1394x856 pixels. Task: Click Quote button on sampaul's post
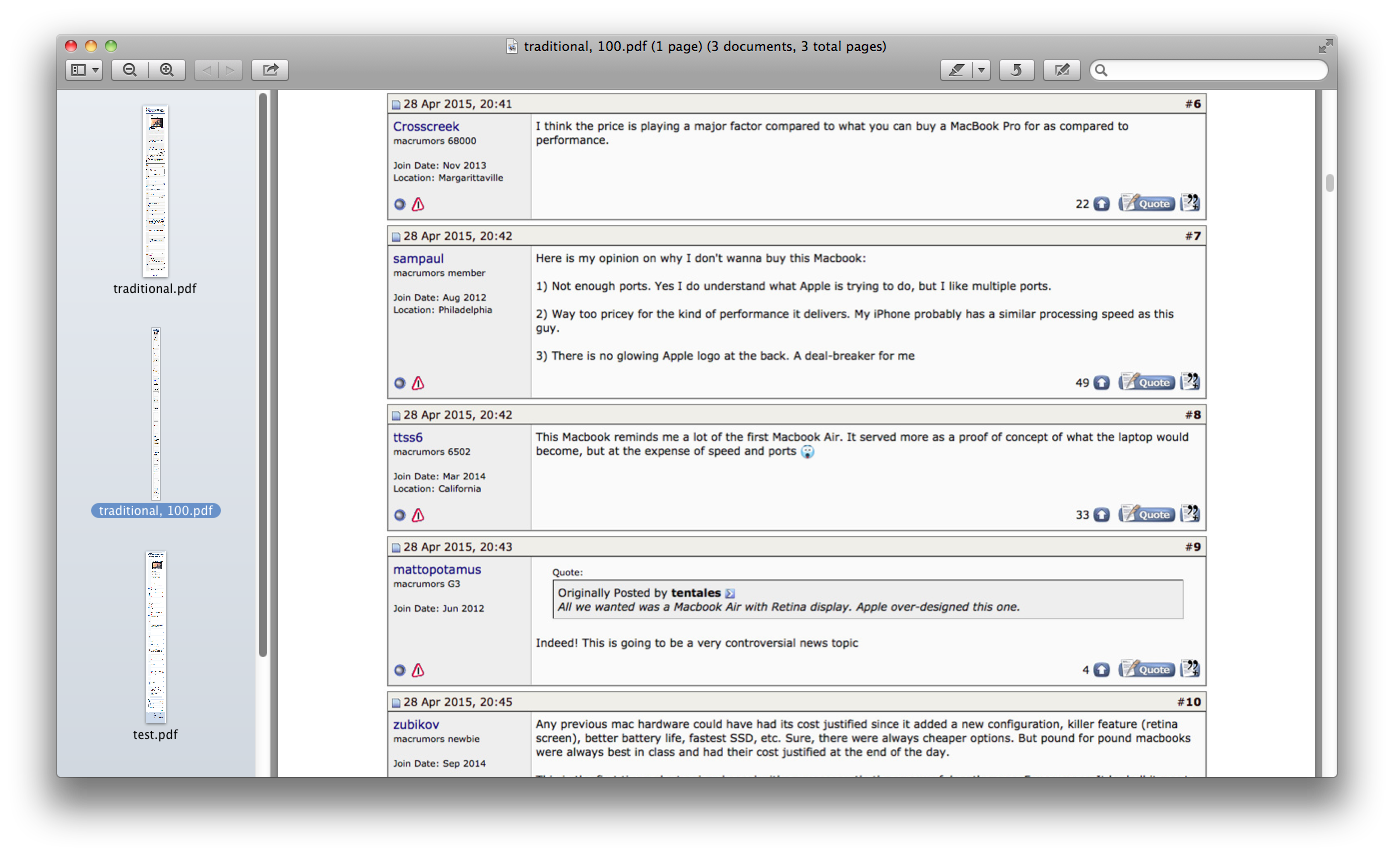1147,382
